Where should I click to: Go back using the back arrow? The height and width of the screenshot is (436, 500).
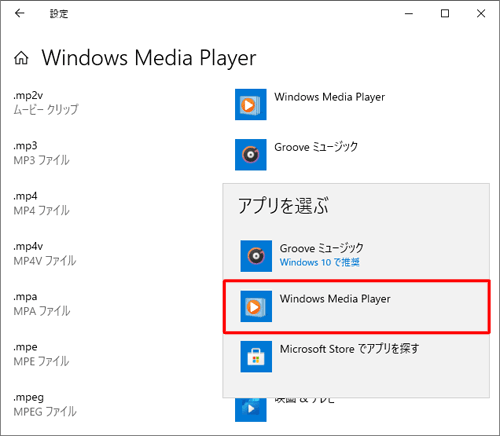20,13
